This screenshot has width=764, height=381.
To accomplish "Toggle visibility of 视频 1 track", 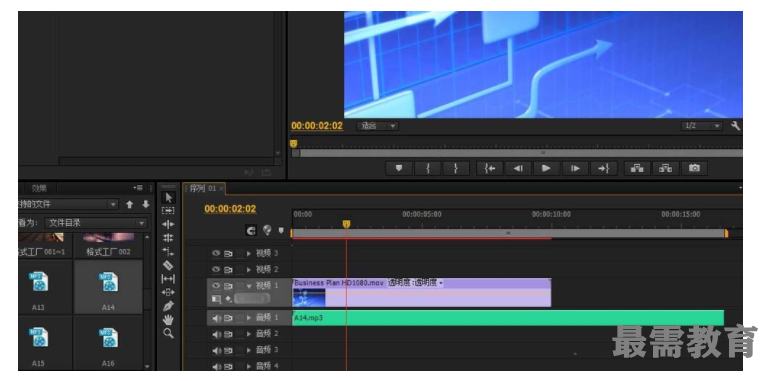I will (x=216, y=286).
